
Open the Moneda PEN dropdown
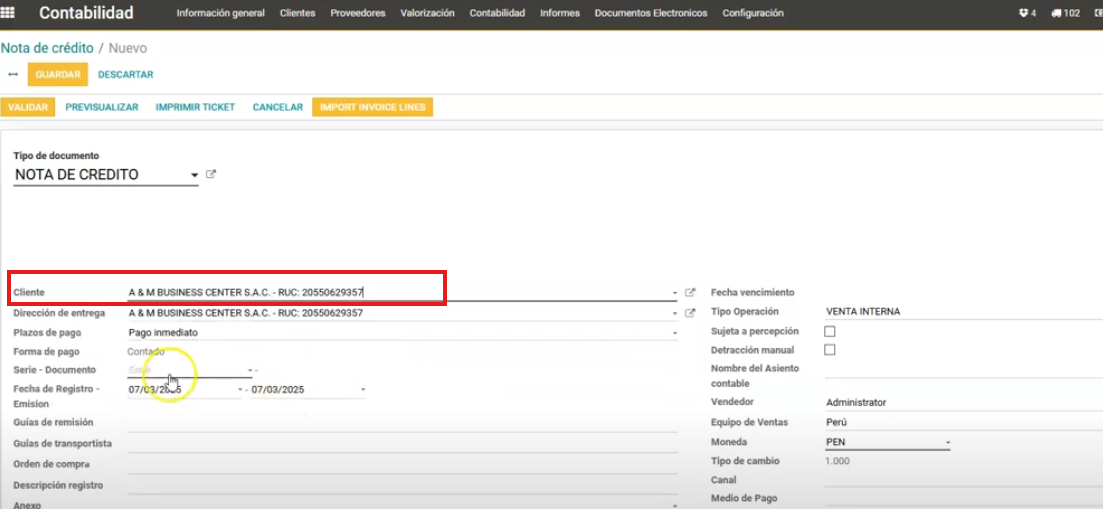point(946,442)
